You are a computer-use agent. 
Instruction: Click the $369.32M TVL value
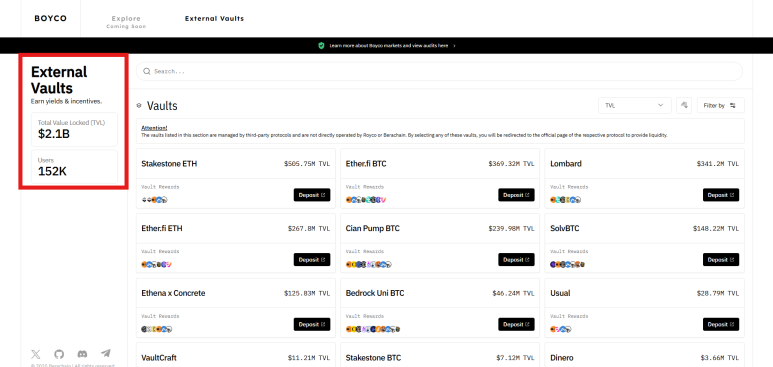[x=511, y=164]
